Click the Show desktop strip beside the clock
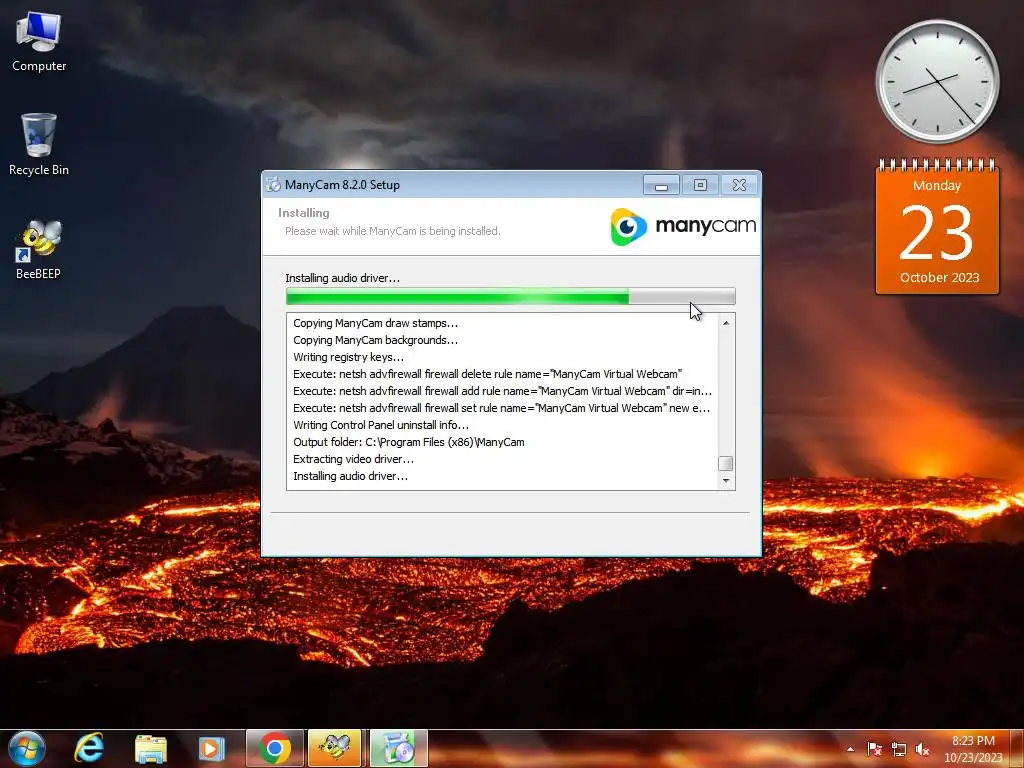1024x768 pixels. click(1017, 749)
